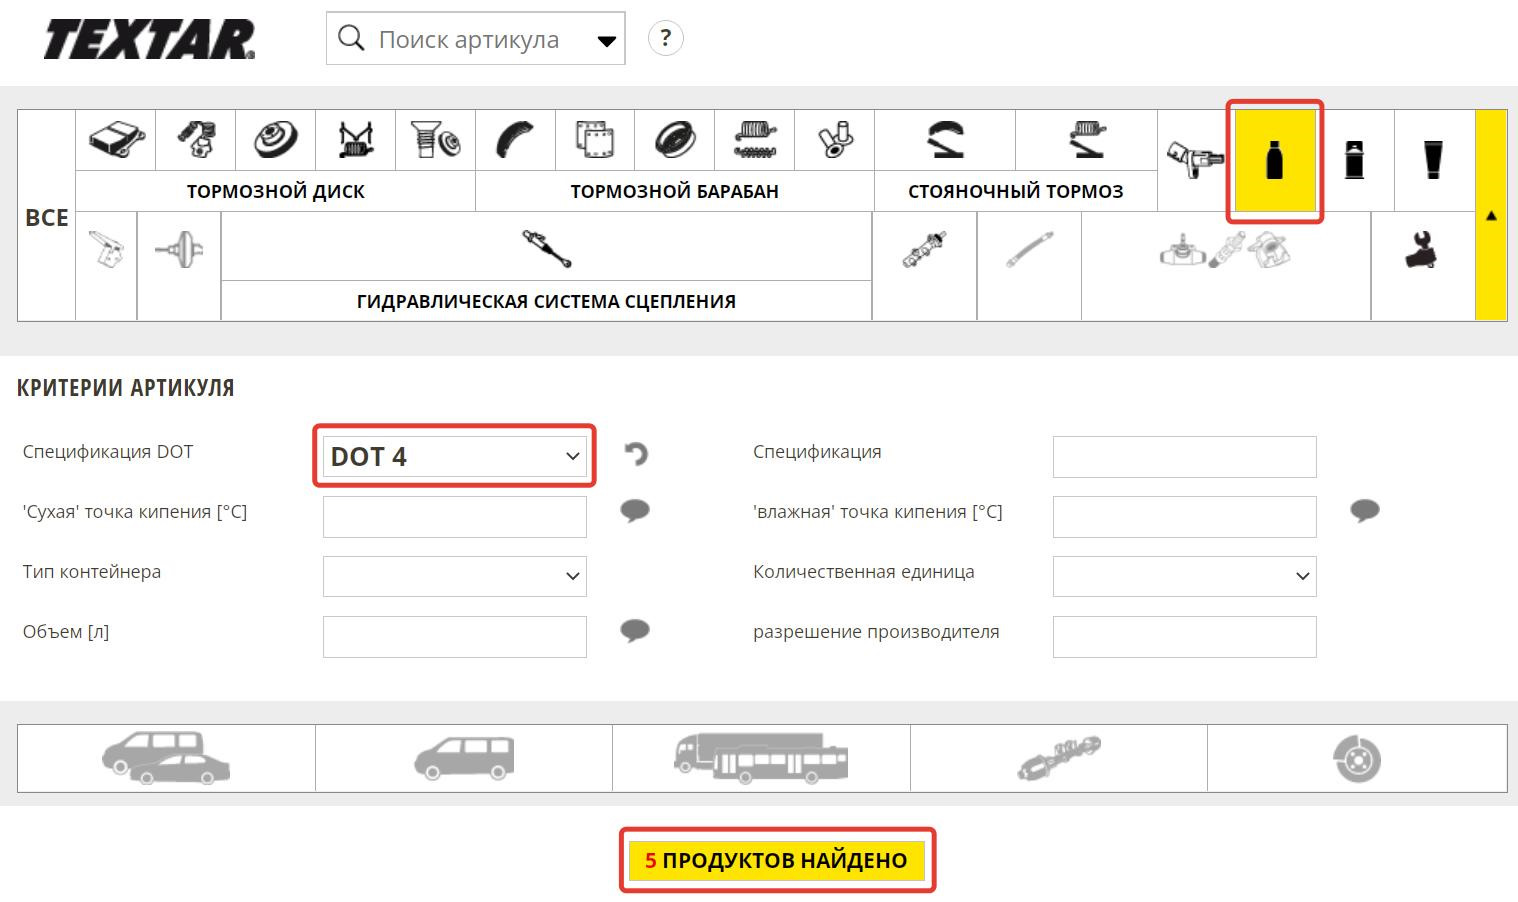
Task: Choose the brake shoe icon under Тормозной барабан
Action: 515,139
